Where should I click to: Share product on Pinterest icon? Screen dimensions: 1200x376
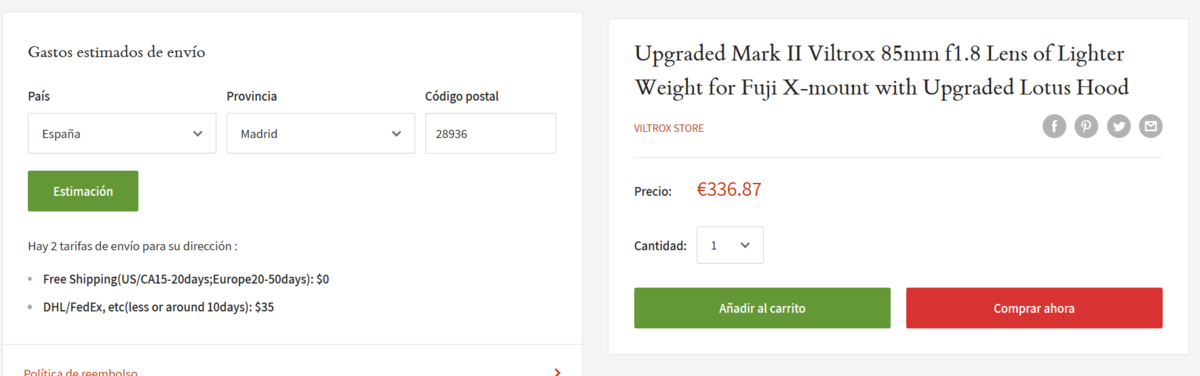click(1086, 126)
